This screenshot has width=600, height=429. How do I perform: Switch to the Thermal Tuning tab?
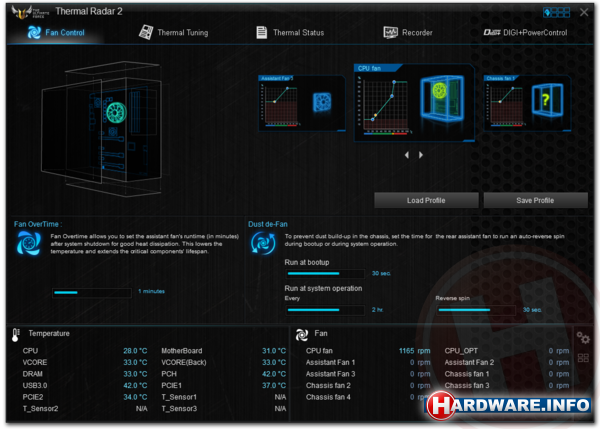click(173, 33)
